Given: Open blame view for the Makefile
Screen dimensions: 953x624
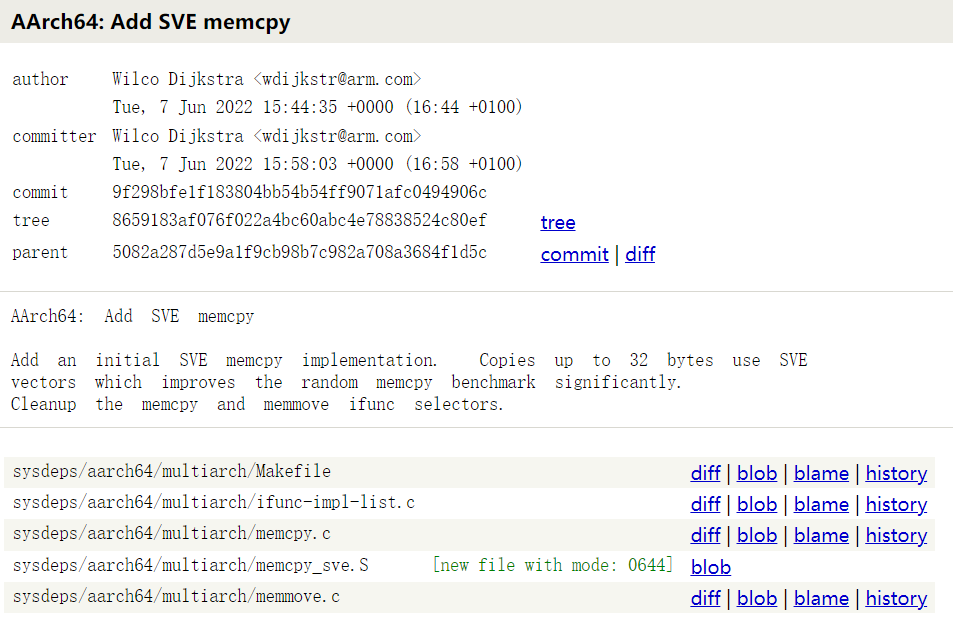Looking at the screenshot, I should pos(820,473).
